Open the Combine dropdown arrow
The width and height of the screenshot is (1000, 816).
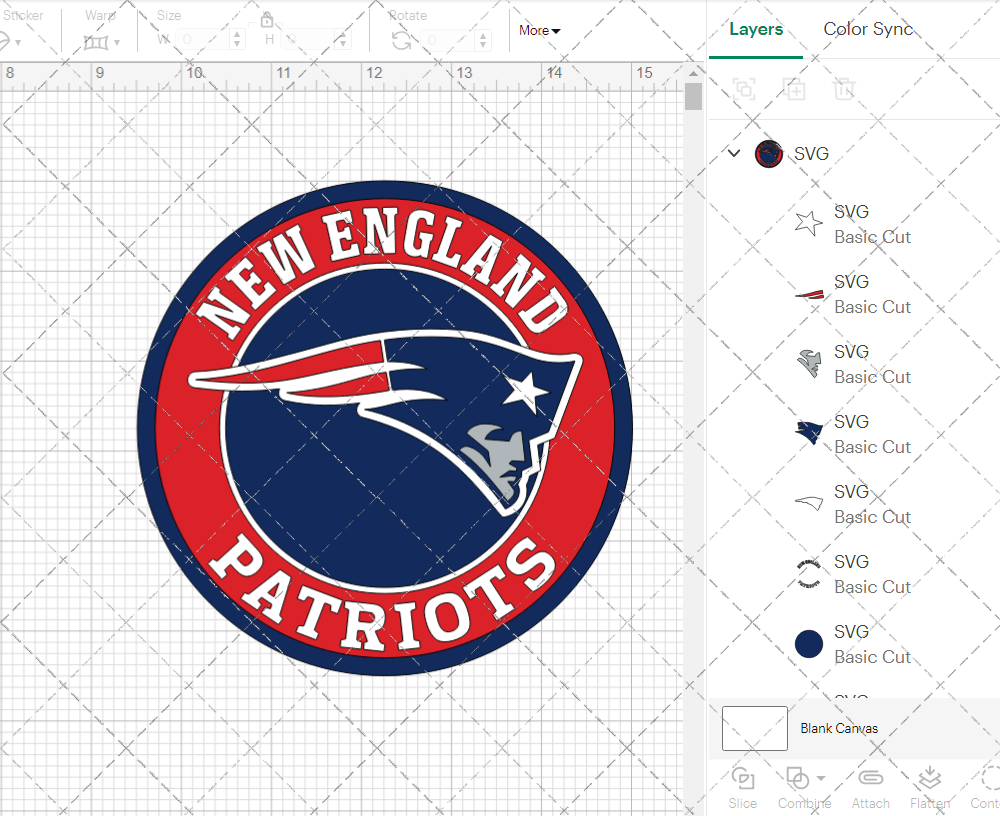[x=821, y=778]
